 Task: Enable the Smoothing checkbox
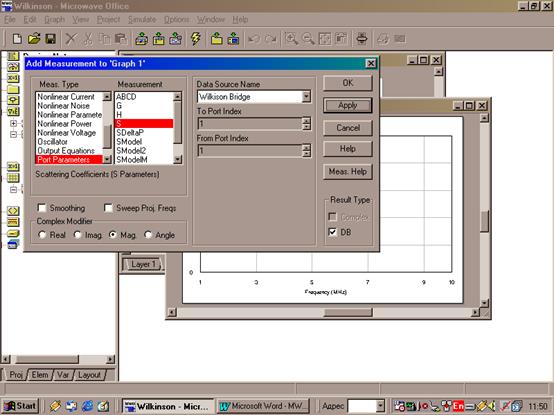point(42,208)
